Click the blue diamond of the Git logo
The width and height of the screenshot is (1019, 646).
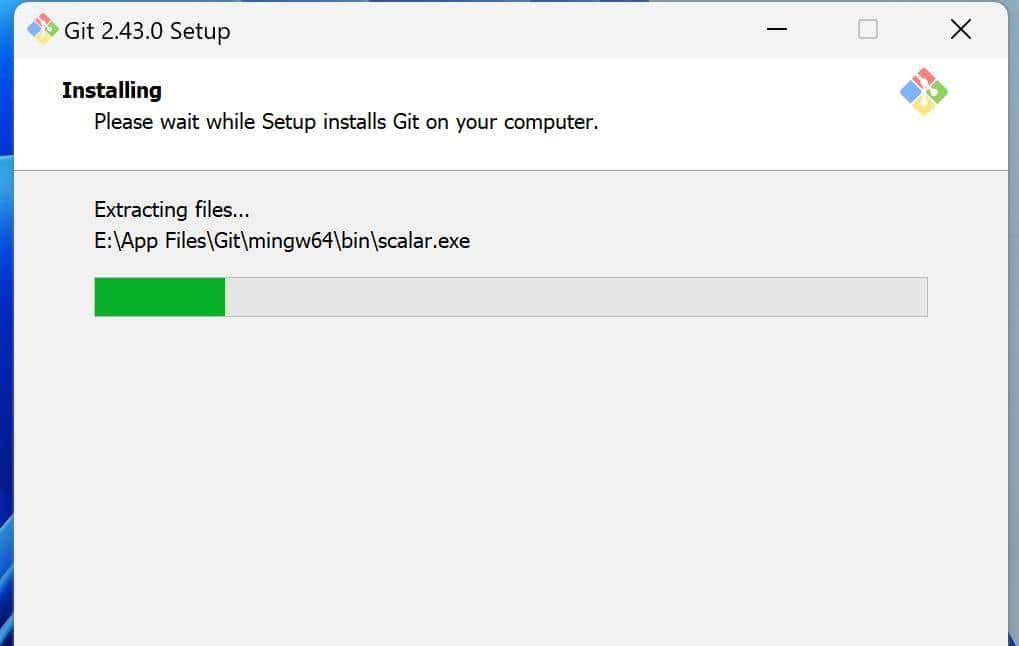tap(911, 89)
